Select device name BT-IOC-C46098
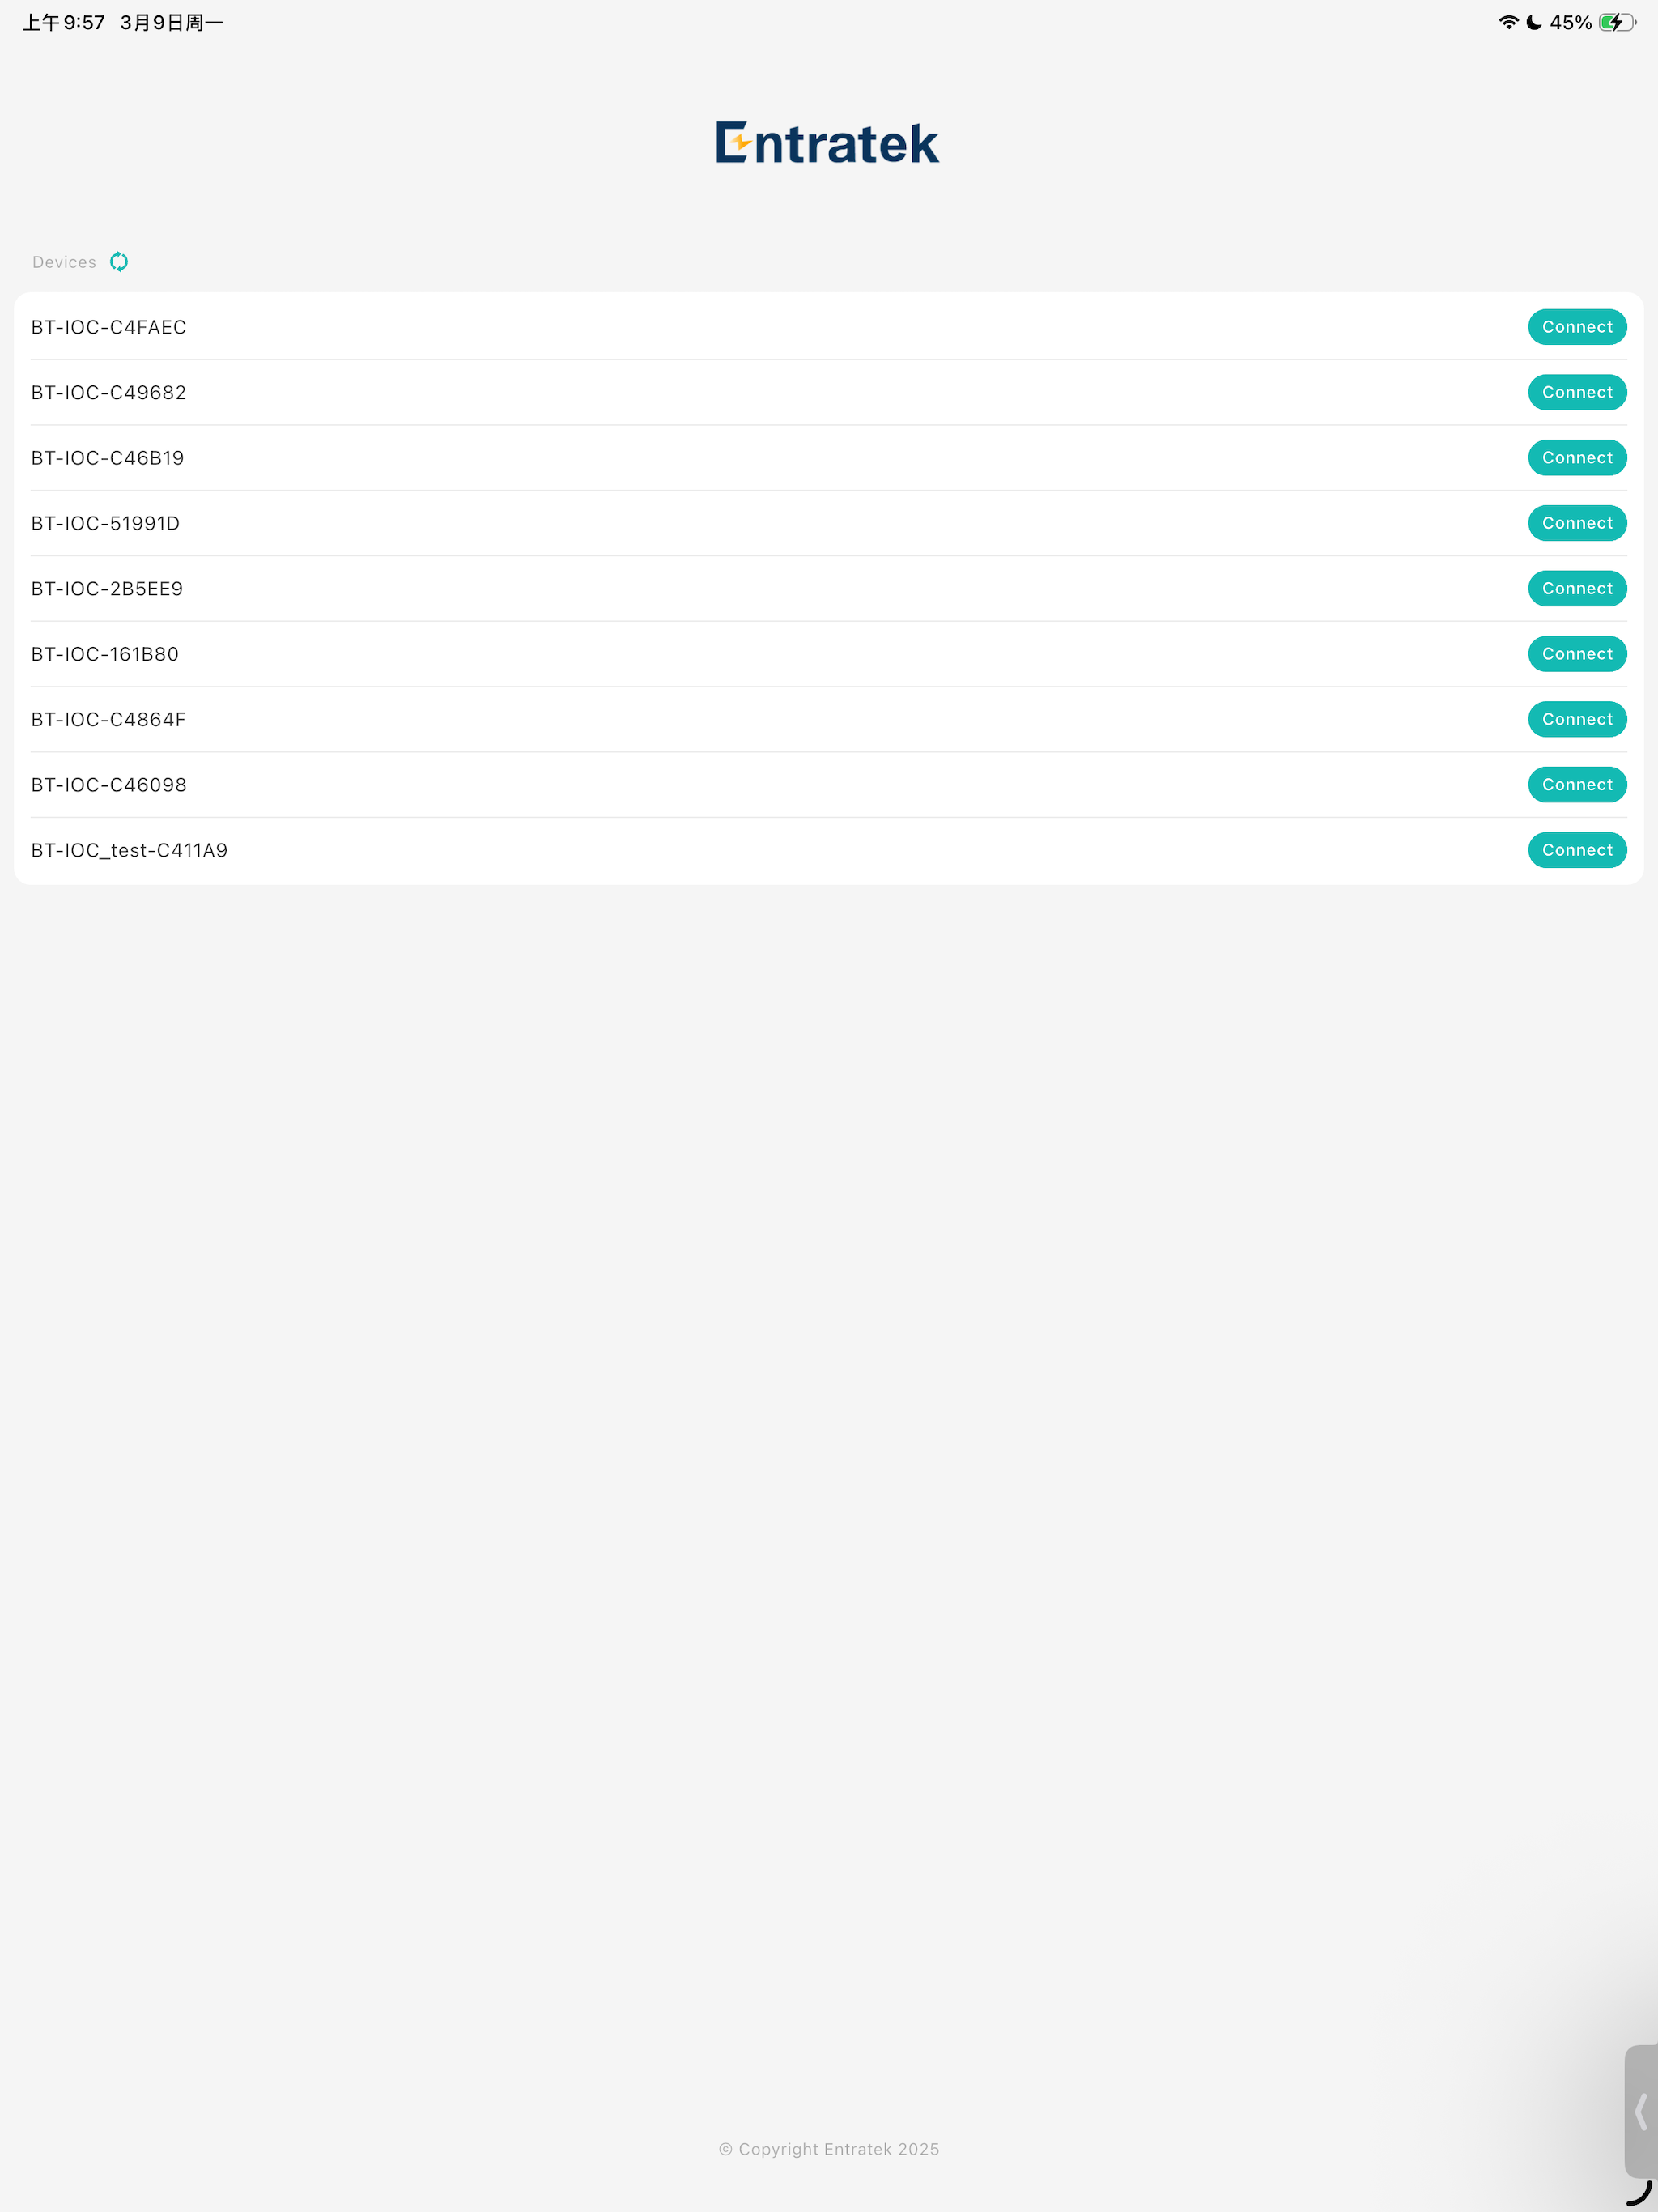This screenshot has height=2212, width=1658. coord(108,785)
